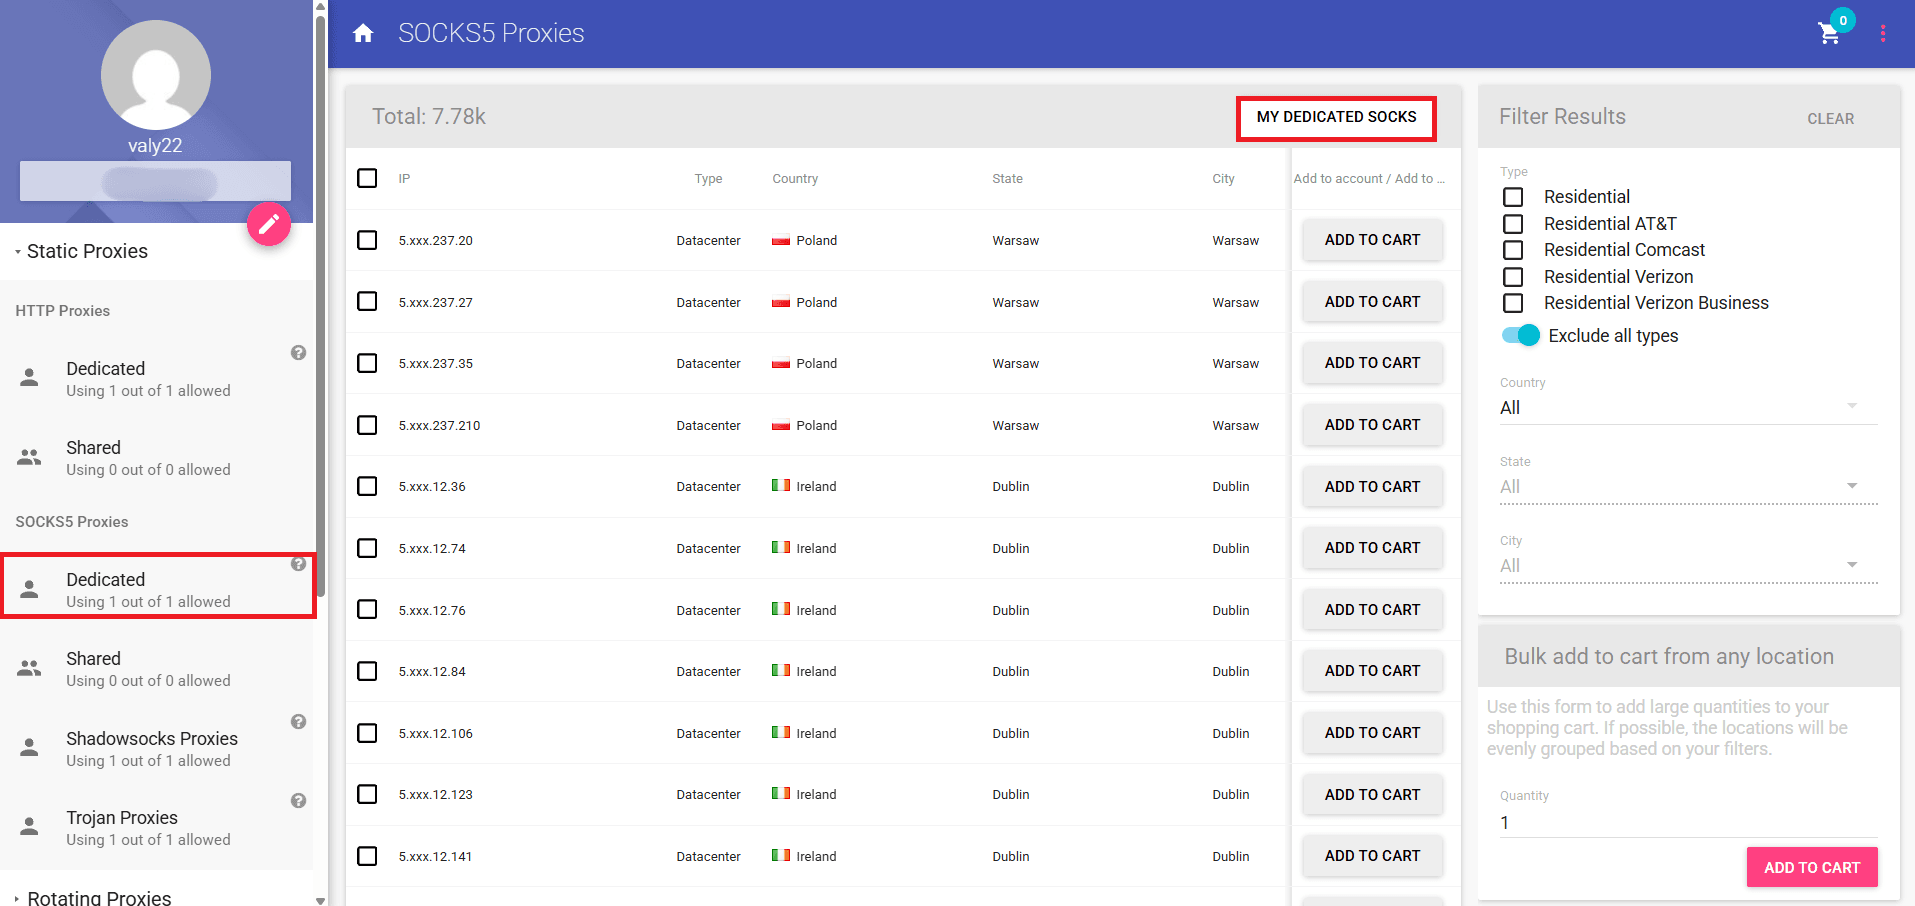Tick the Residential Comcast checkbox

1513,250
